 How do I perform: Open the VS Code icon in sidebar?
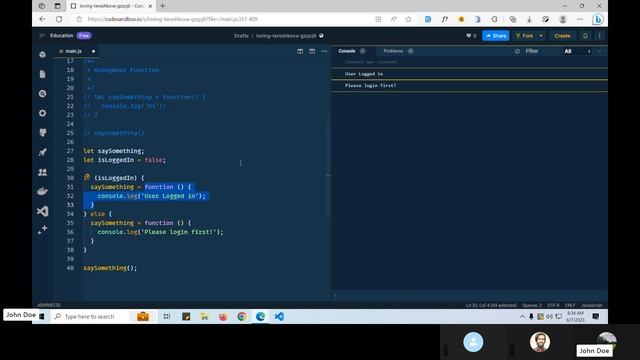(42, 211)
